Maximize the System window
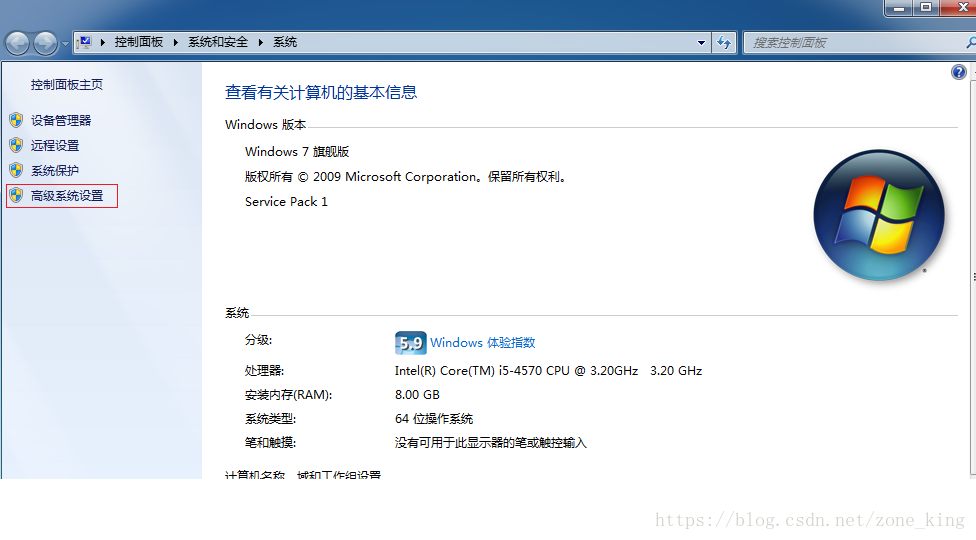Screen dimensions: 976x540 [x=926, y=7]
